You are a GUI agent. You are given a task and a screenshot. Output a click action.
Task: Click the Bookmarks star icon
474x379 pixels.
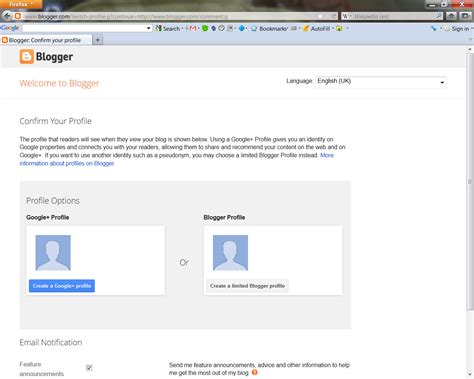tap(254, 29)
